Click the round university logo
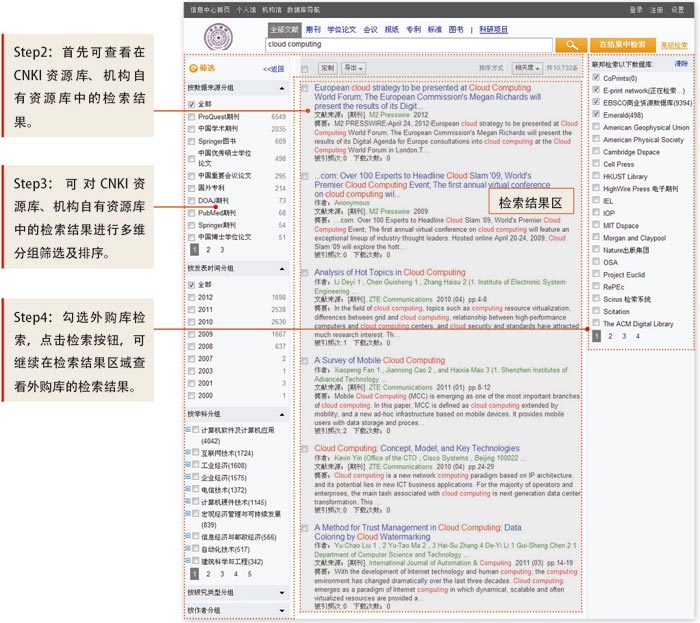The height and width of the screenshot is (623, 700). tap(218, 37)
